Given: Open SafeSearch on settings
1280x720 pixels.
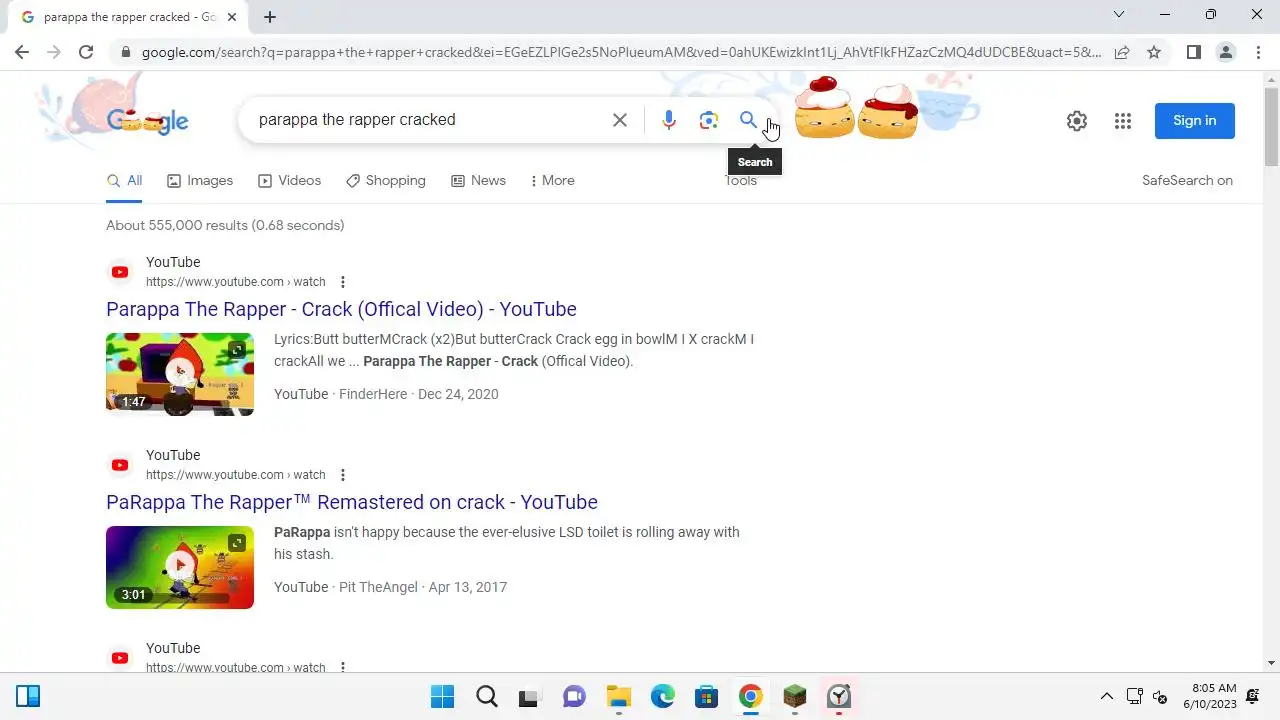Looking at the screenshot, I should pyautogui.click(x=1187, y=181).
